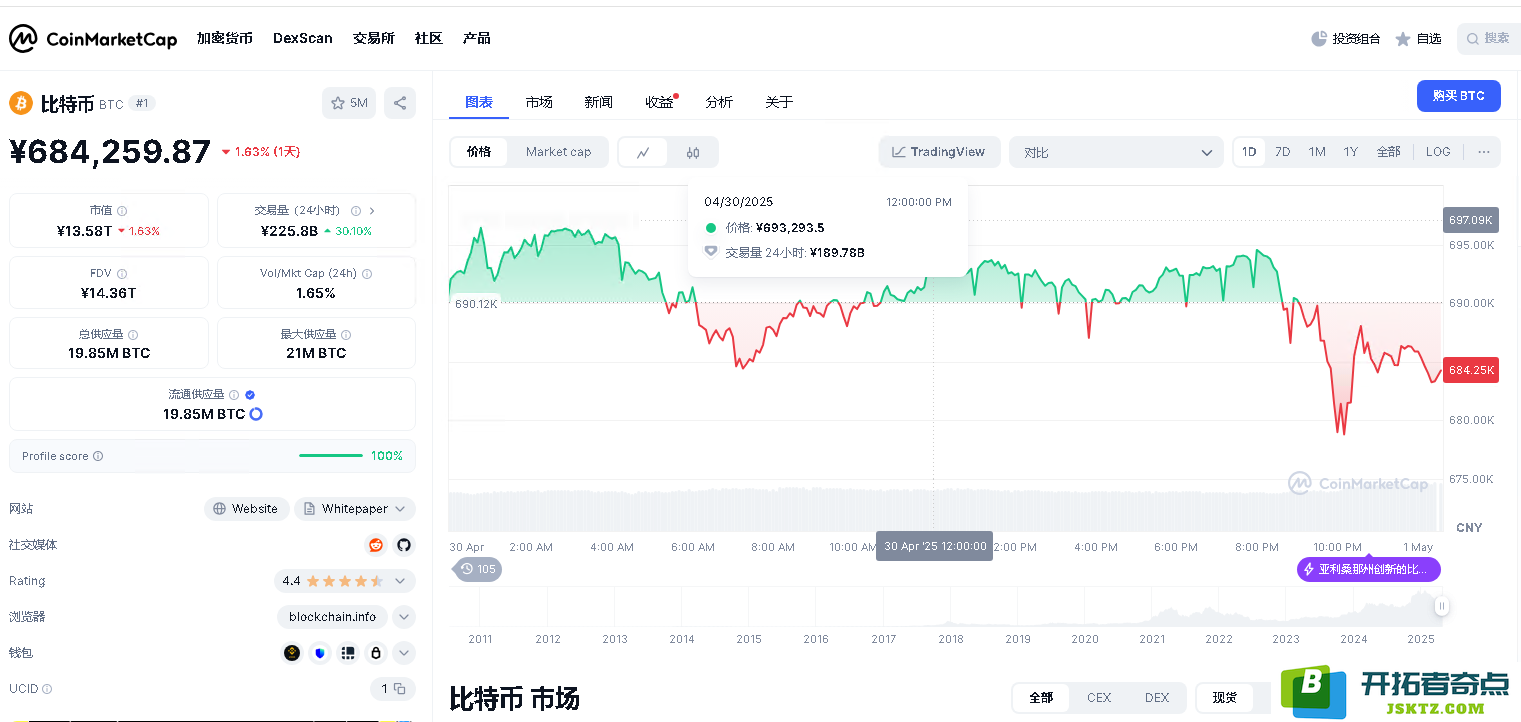Screen dimensions: 1521x722
Task: Switch to the 收益 tab
Action: pos(659,102)
